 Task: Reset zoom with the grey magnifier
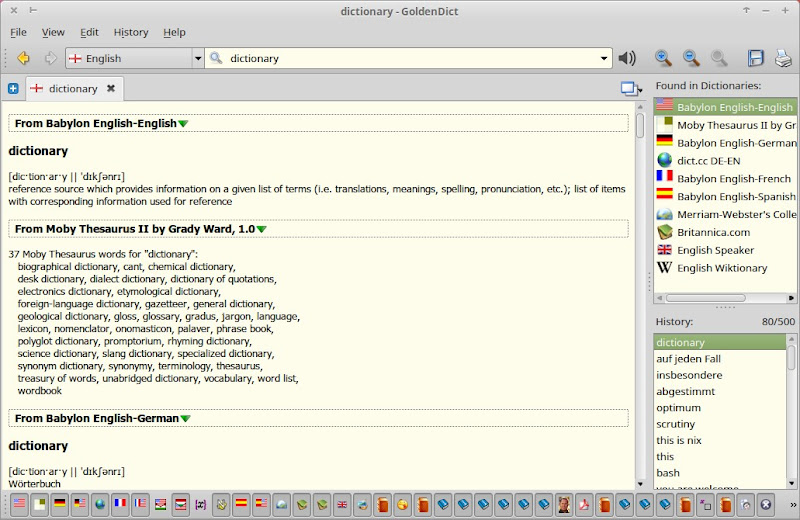719,58
